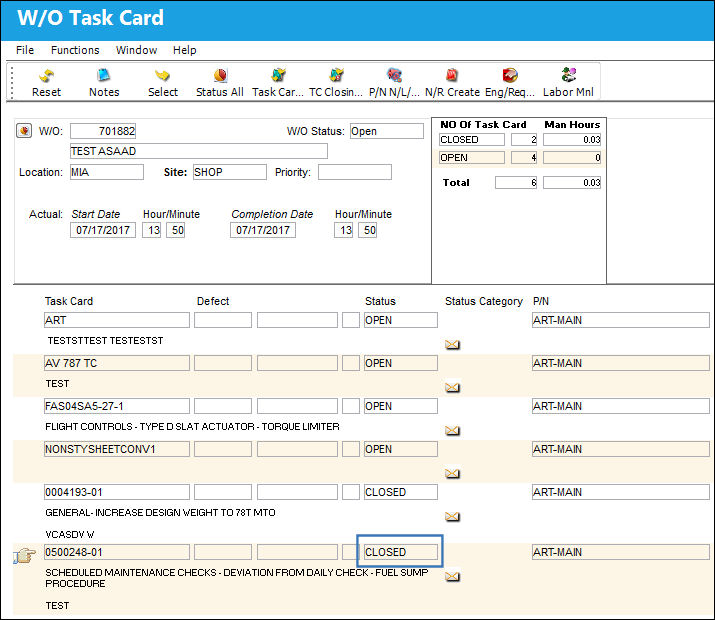
Task: Open the File menu
Action: pyautogui.click(x=25, y=50)
